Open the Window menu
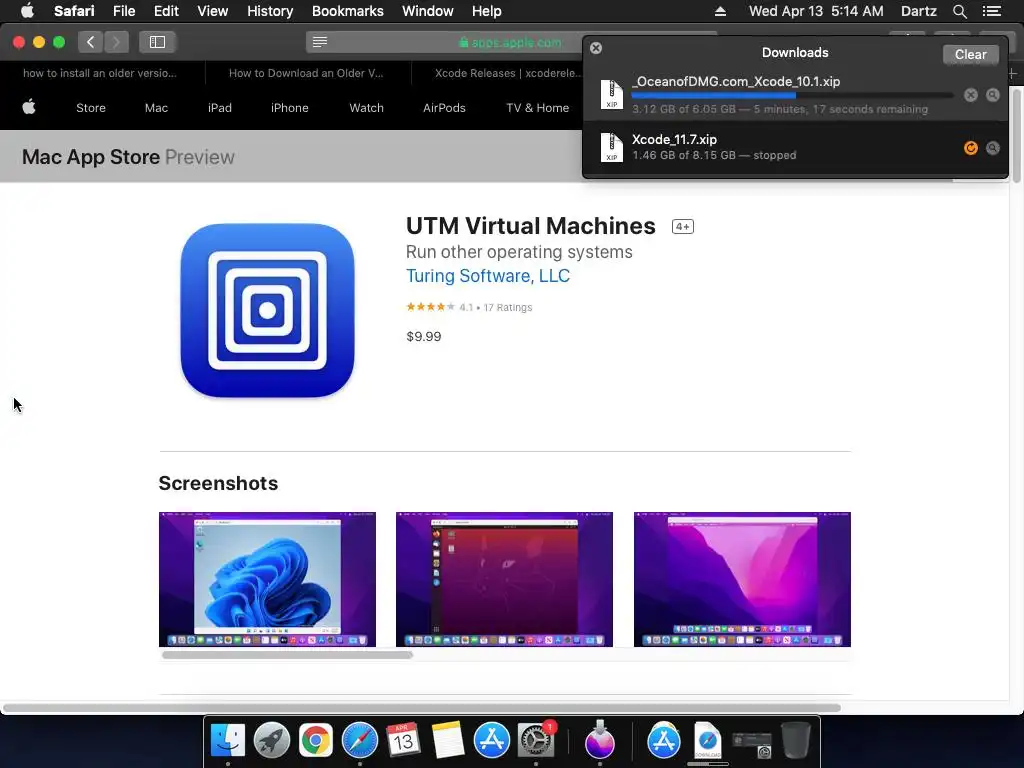The image size is (1024, 768). (x=428, y=11)
